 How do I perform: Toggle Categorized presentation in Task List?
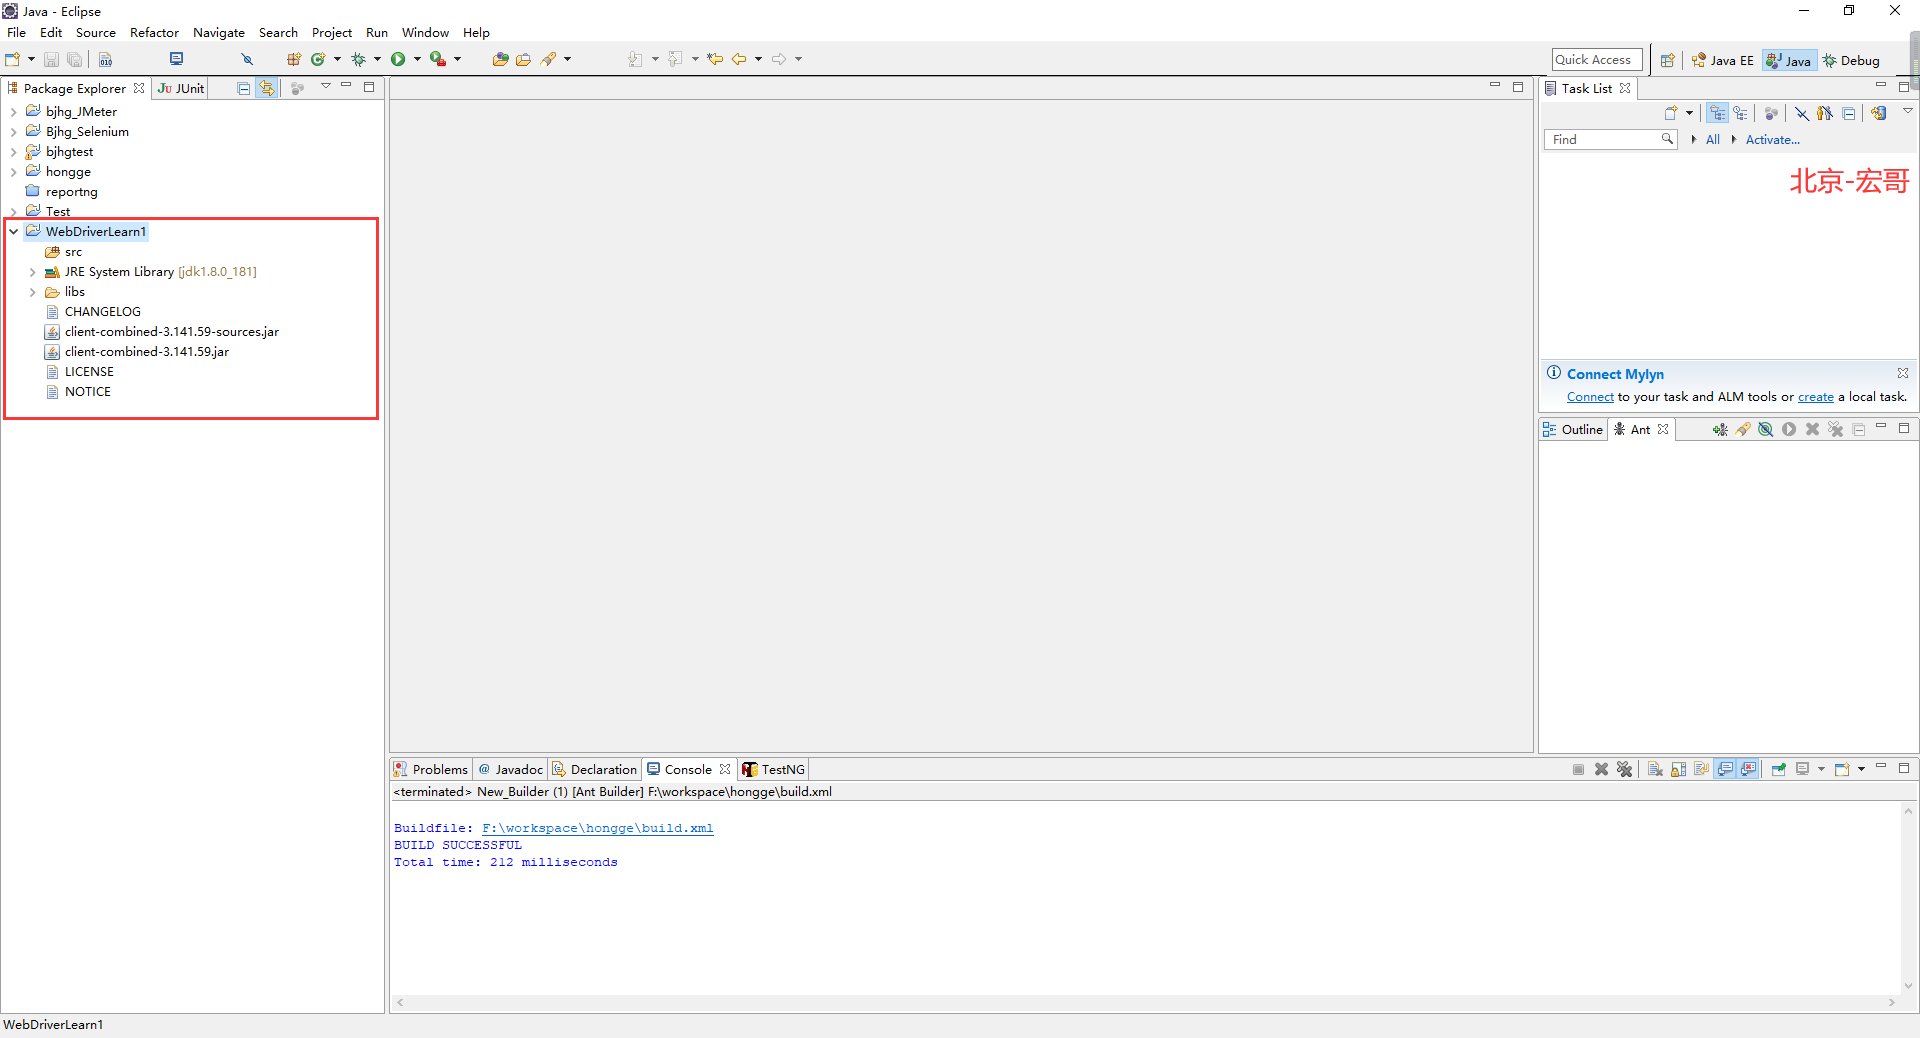click(1717, 113)
